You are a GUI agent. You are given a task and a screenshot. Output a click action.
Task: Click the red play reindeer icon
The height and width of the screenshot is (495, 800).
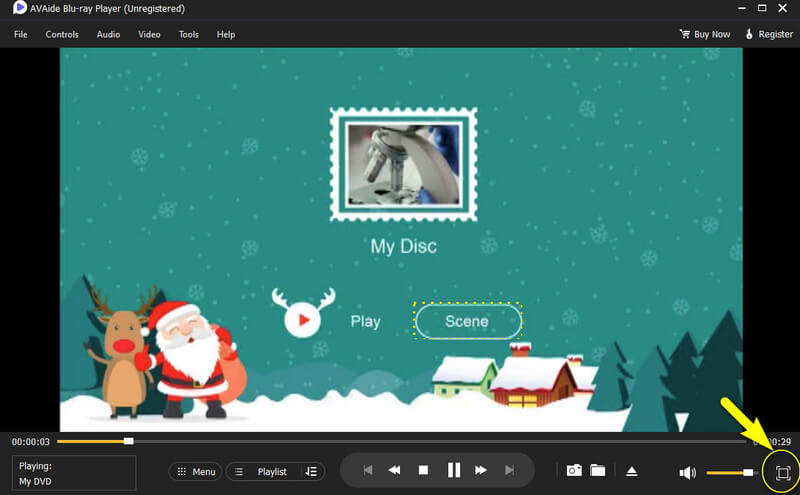(303, 313)
